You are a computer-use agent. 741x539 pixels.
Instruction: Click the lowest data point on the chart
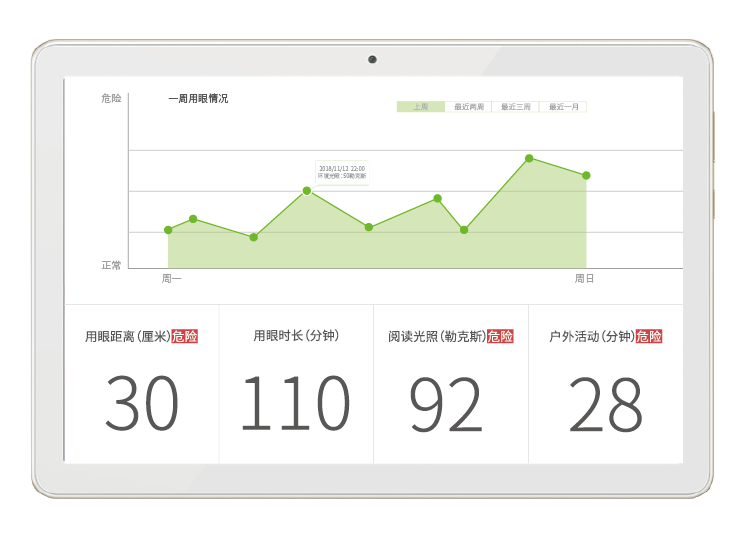[254, 237]
